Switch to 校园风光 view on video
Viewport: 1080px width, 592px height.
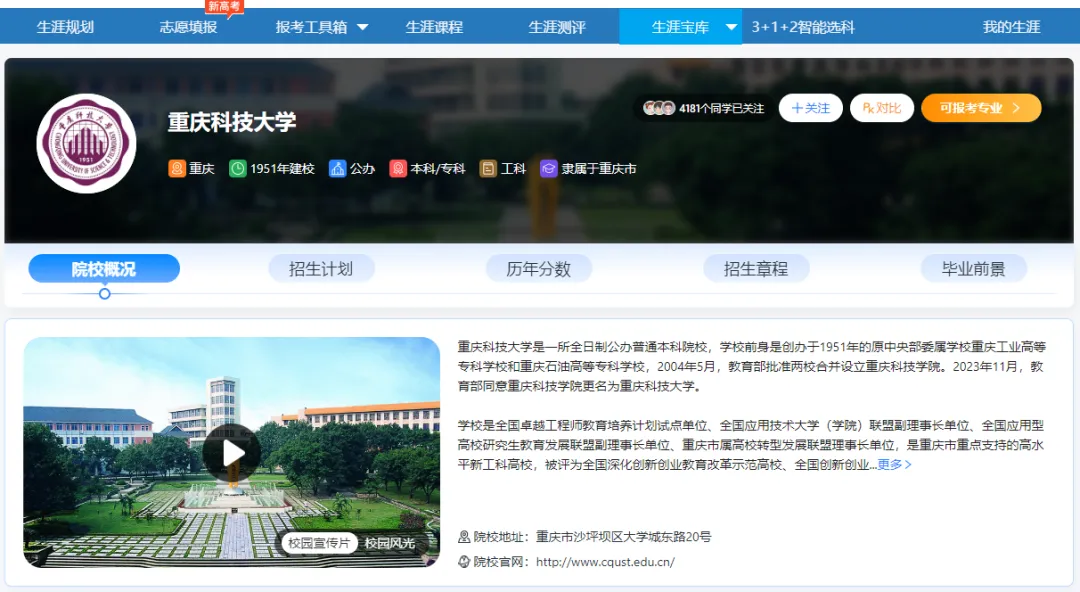coord(389,543)
